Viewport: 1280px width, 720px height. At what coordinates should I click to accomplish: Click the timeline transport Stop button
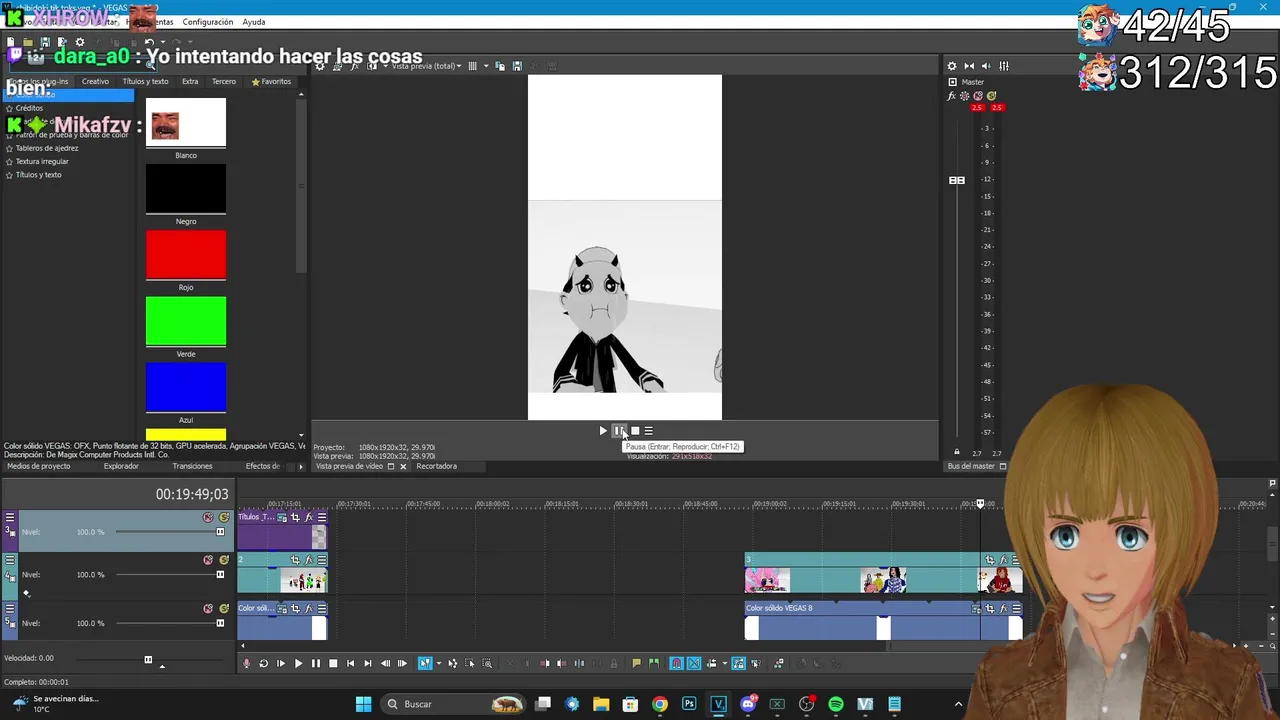(x=333, y=663)
